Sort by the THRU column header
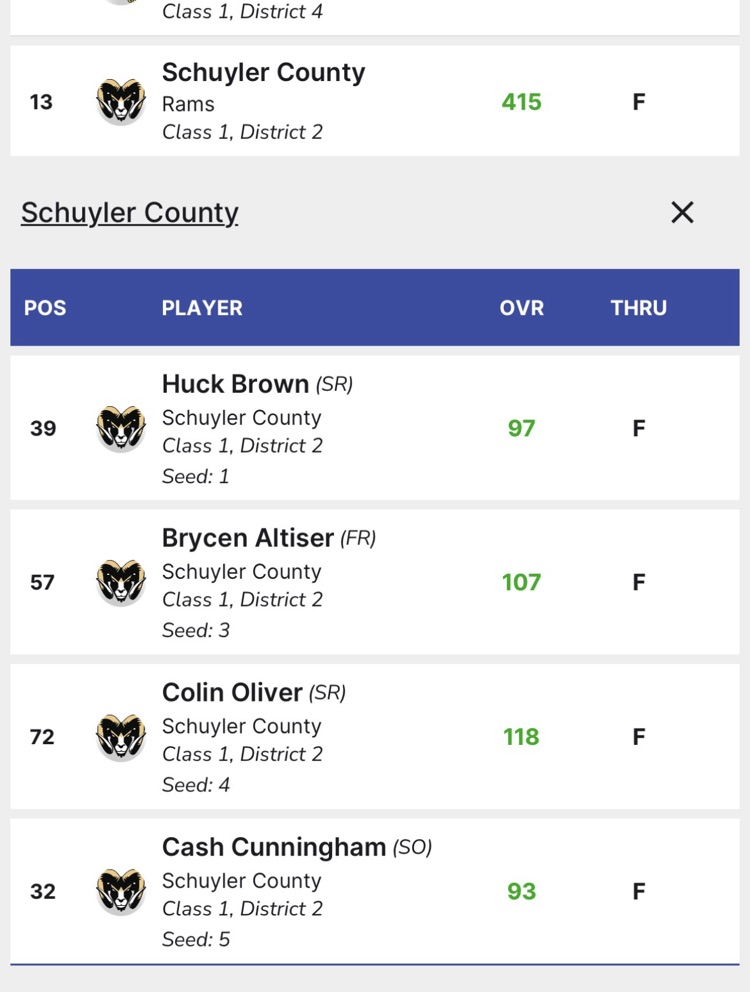Image resolution: width=750 pixels, height=992 pixels. coord(638,308)
